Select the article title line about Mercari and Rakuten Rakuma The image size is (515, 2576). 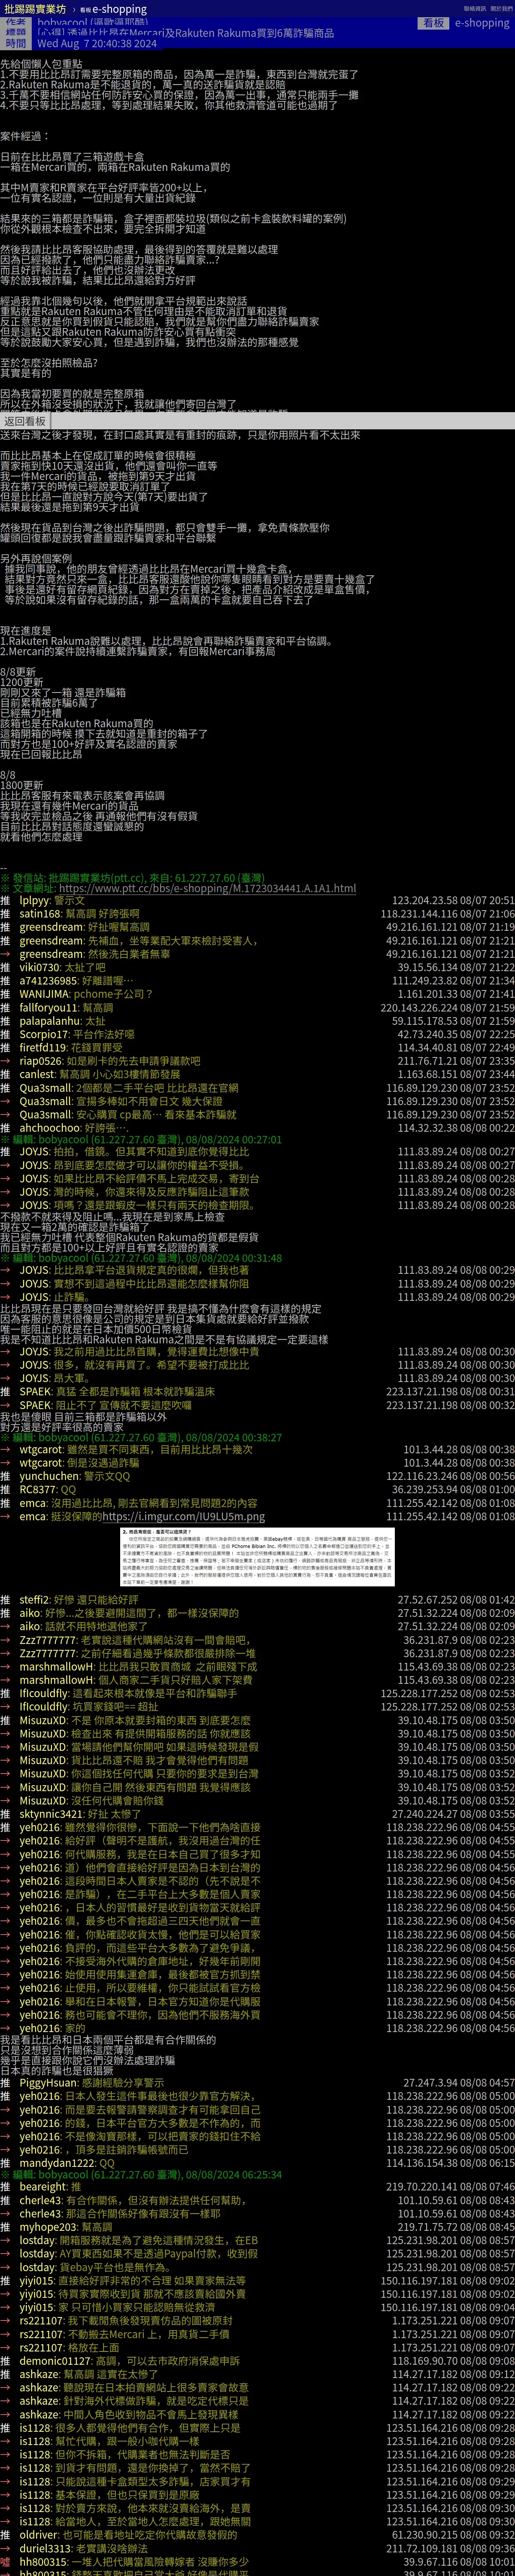tap(186, 33)
